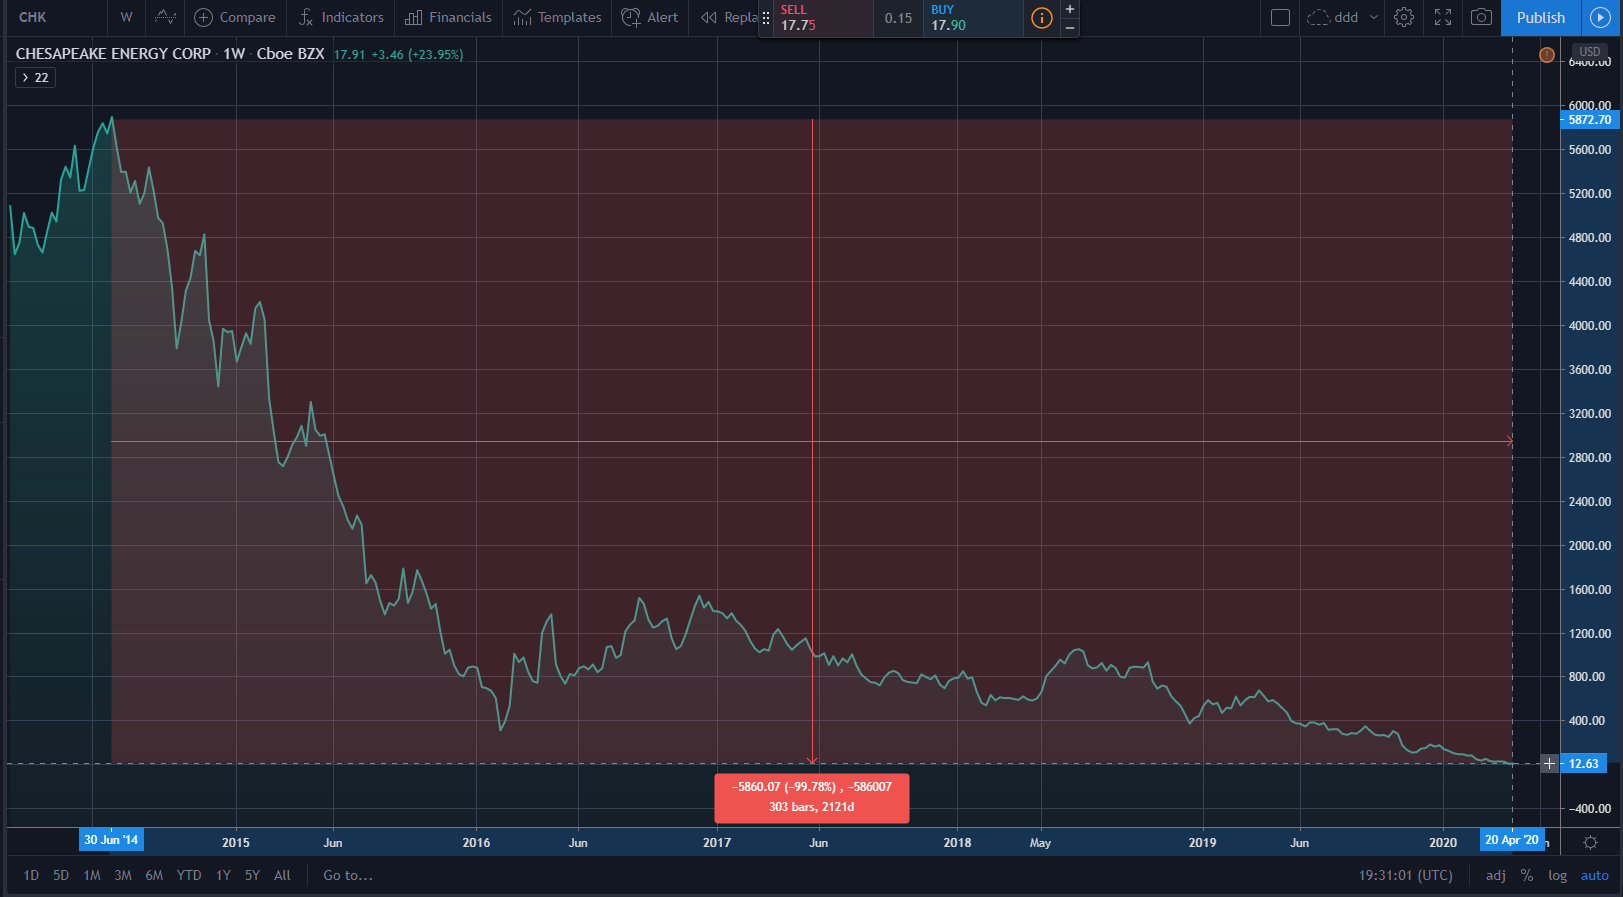The height and width of the screenshot is (897, 1623).
Task: Toggle percent scale
Action: tap(1527, 875)
